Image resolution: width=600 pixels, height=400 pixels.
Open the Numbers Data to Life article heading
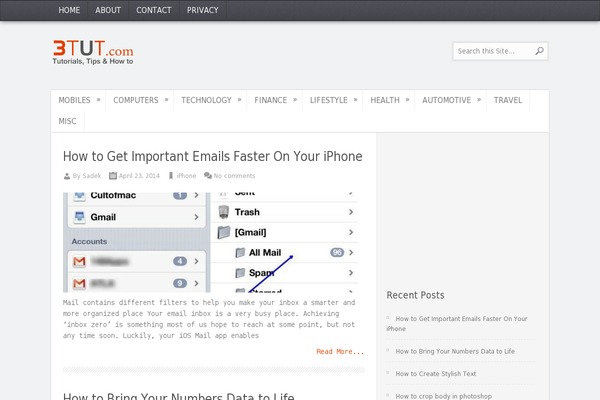coord(179,396)
